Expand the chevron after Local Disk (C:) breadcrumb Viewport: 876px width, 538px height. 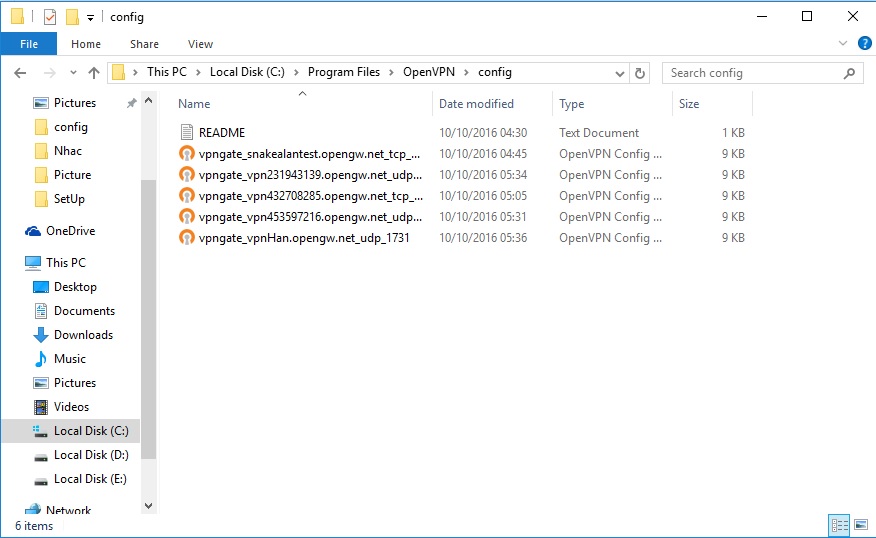click(x=296, y=73)
